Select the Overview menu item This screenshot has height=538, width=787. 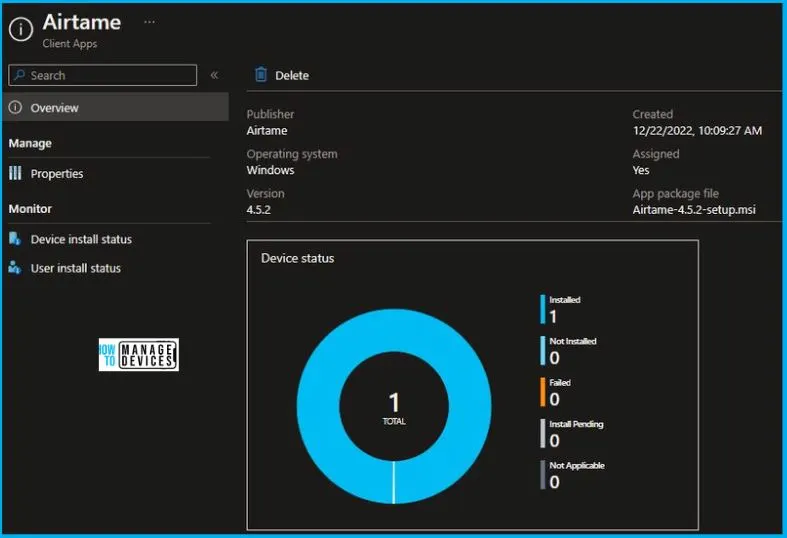pos(115,107)
